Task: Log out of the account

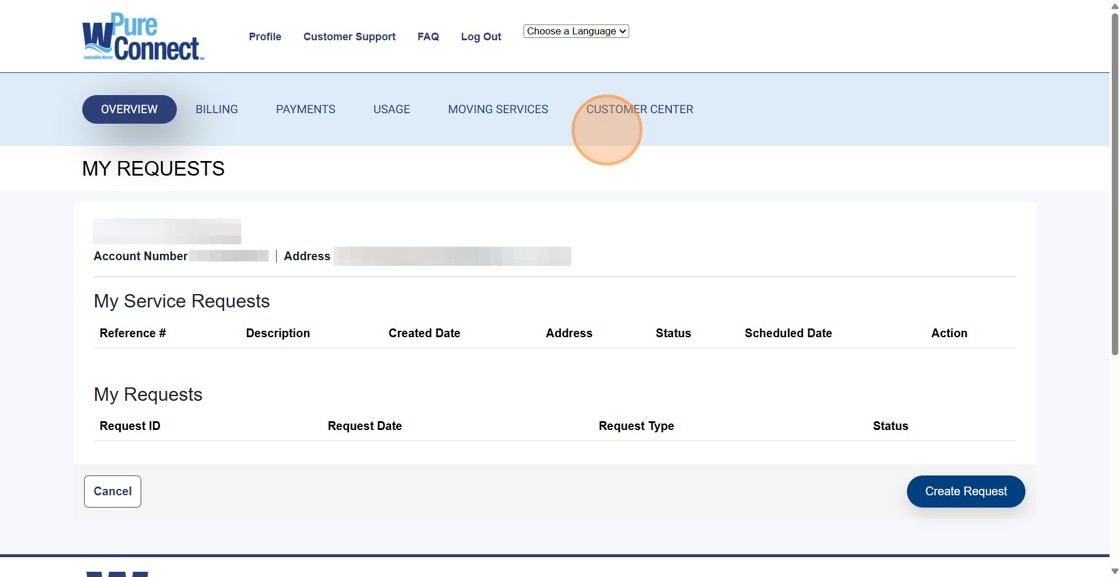Action: tap(480, 36)
